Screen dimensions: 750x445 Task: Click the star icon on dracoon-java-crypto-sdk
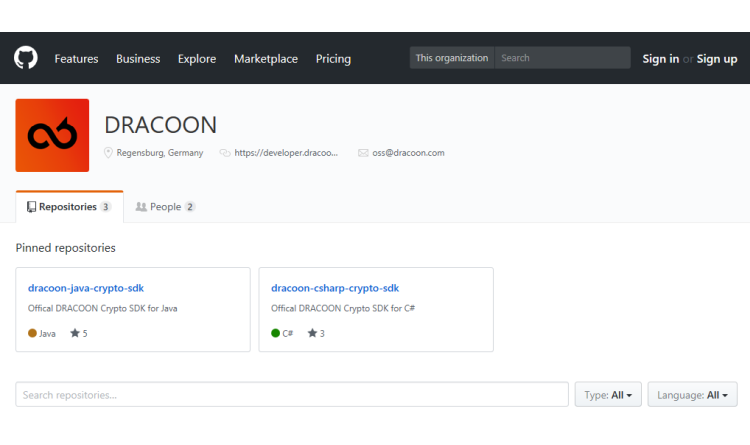click(x=75, y=333)
